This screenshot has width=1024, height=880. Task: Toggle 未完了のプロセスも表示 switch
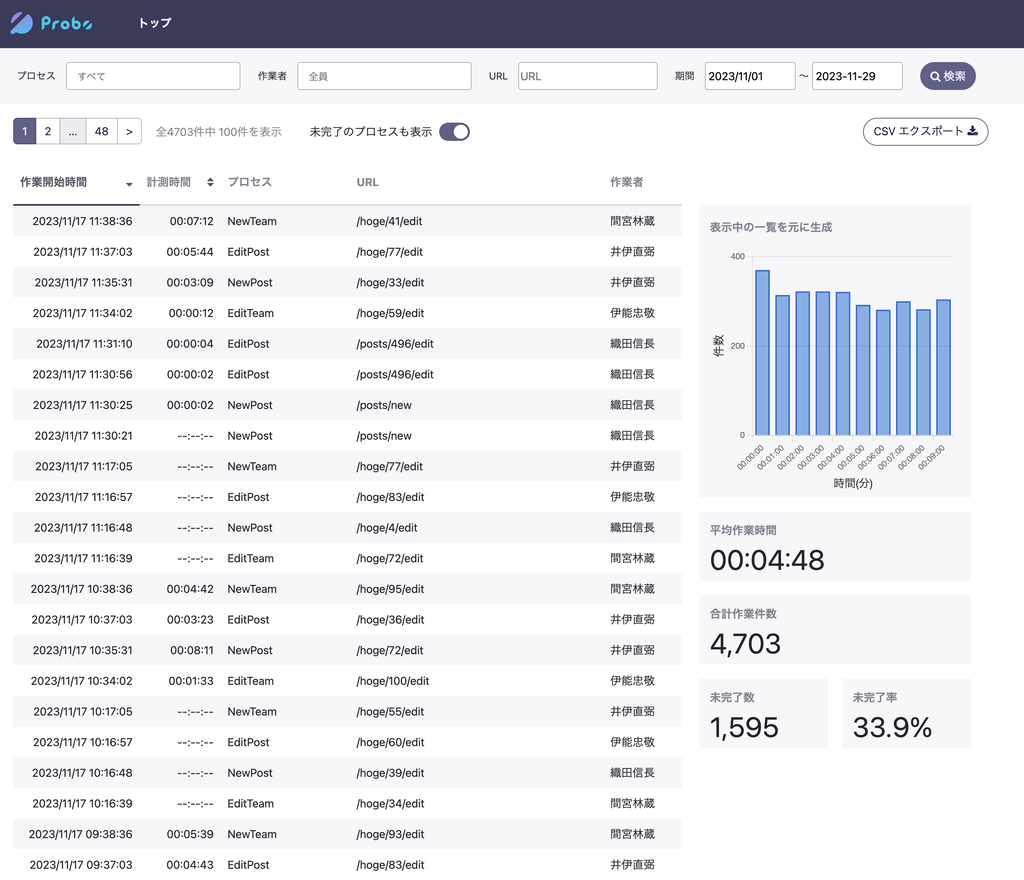pos(454,131)
